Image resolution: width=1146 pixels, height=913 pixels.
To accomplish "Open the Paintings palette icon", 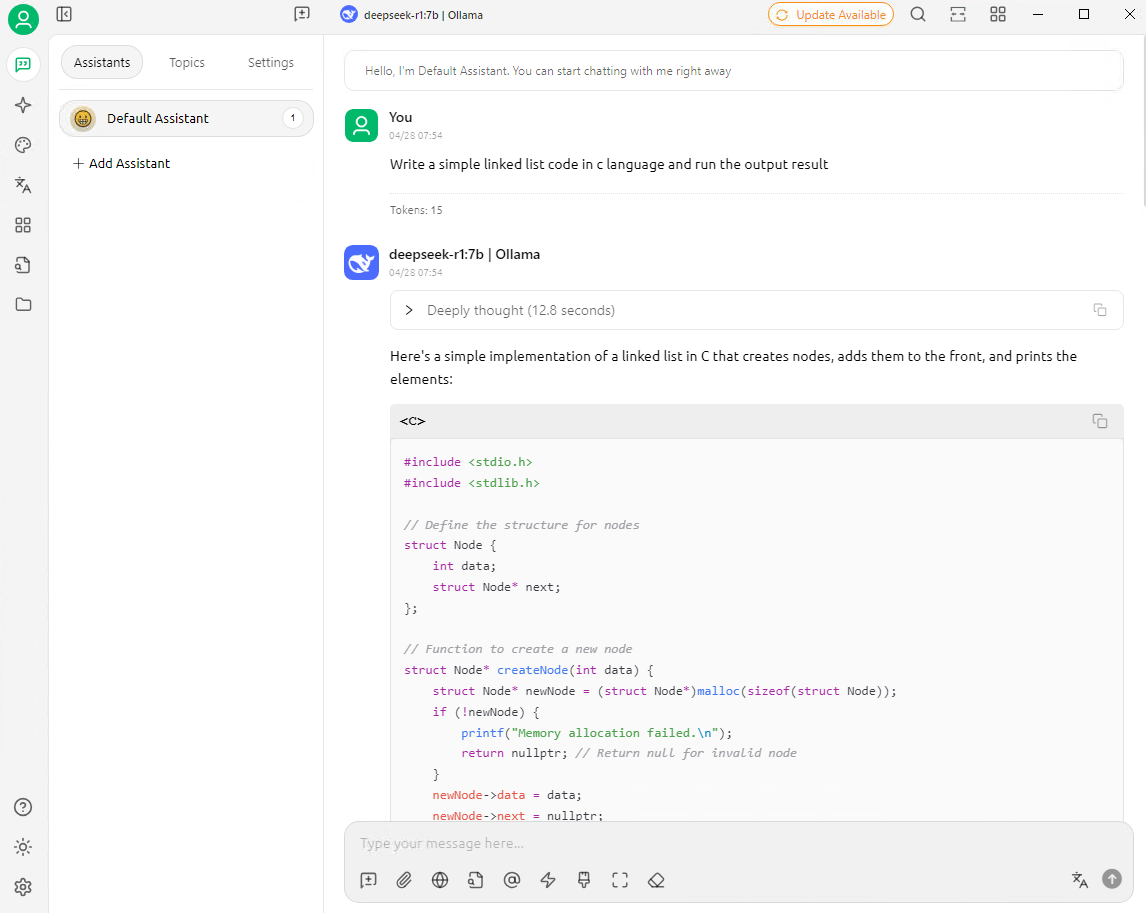I will (23, 145).
